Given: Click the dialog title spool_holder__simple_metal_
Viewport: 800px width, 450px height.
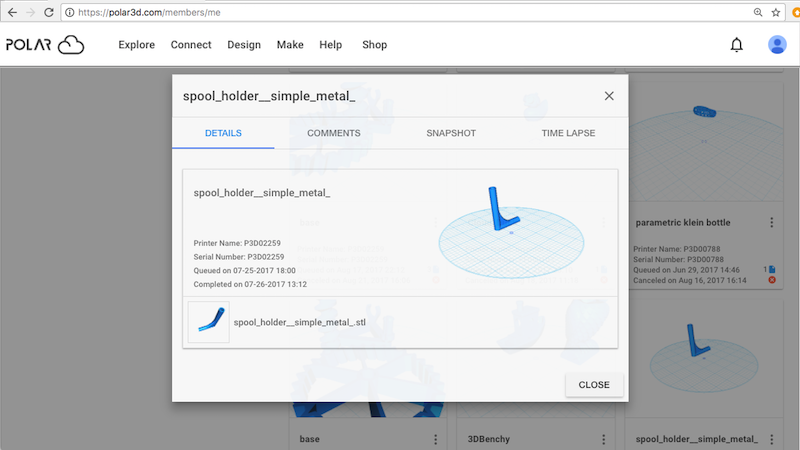Looking at the screenshot, I should [269, 96].
